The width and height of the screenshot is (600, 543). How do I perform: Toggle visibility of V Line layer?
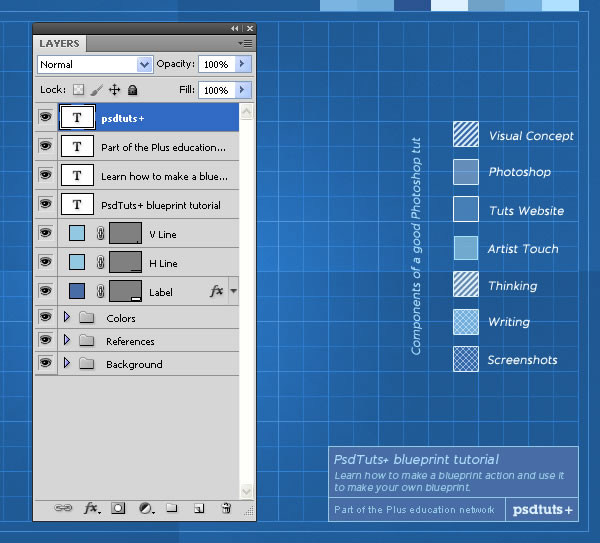click(46, 232)
